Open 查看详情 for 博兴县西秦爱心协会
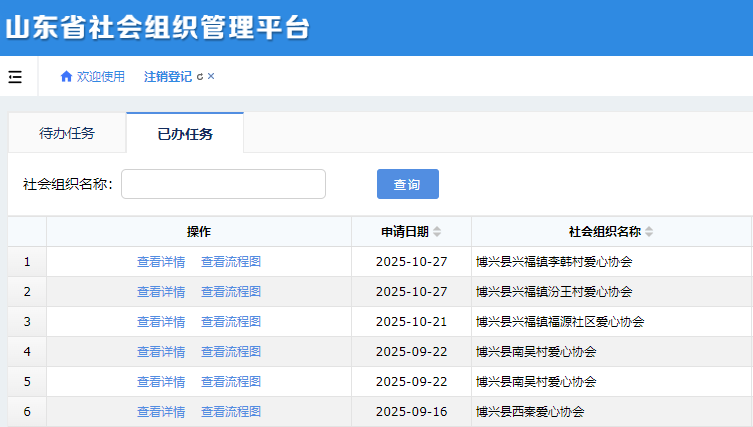 point(161,412)
